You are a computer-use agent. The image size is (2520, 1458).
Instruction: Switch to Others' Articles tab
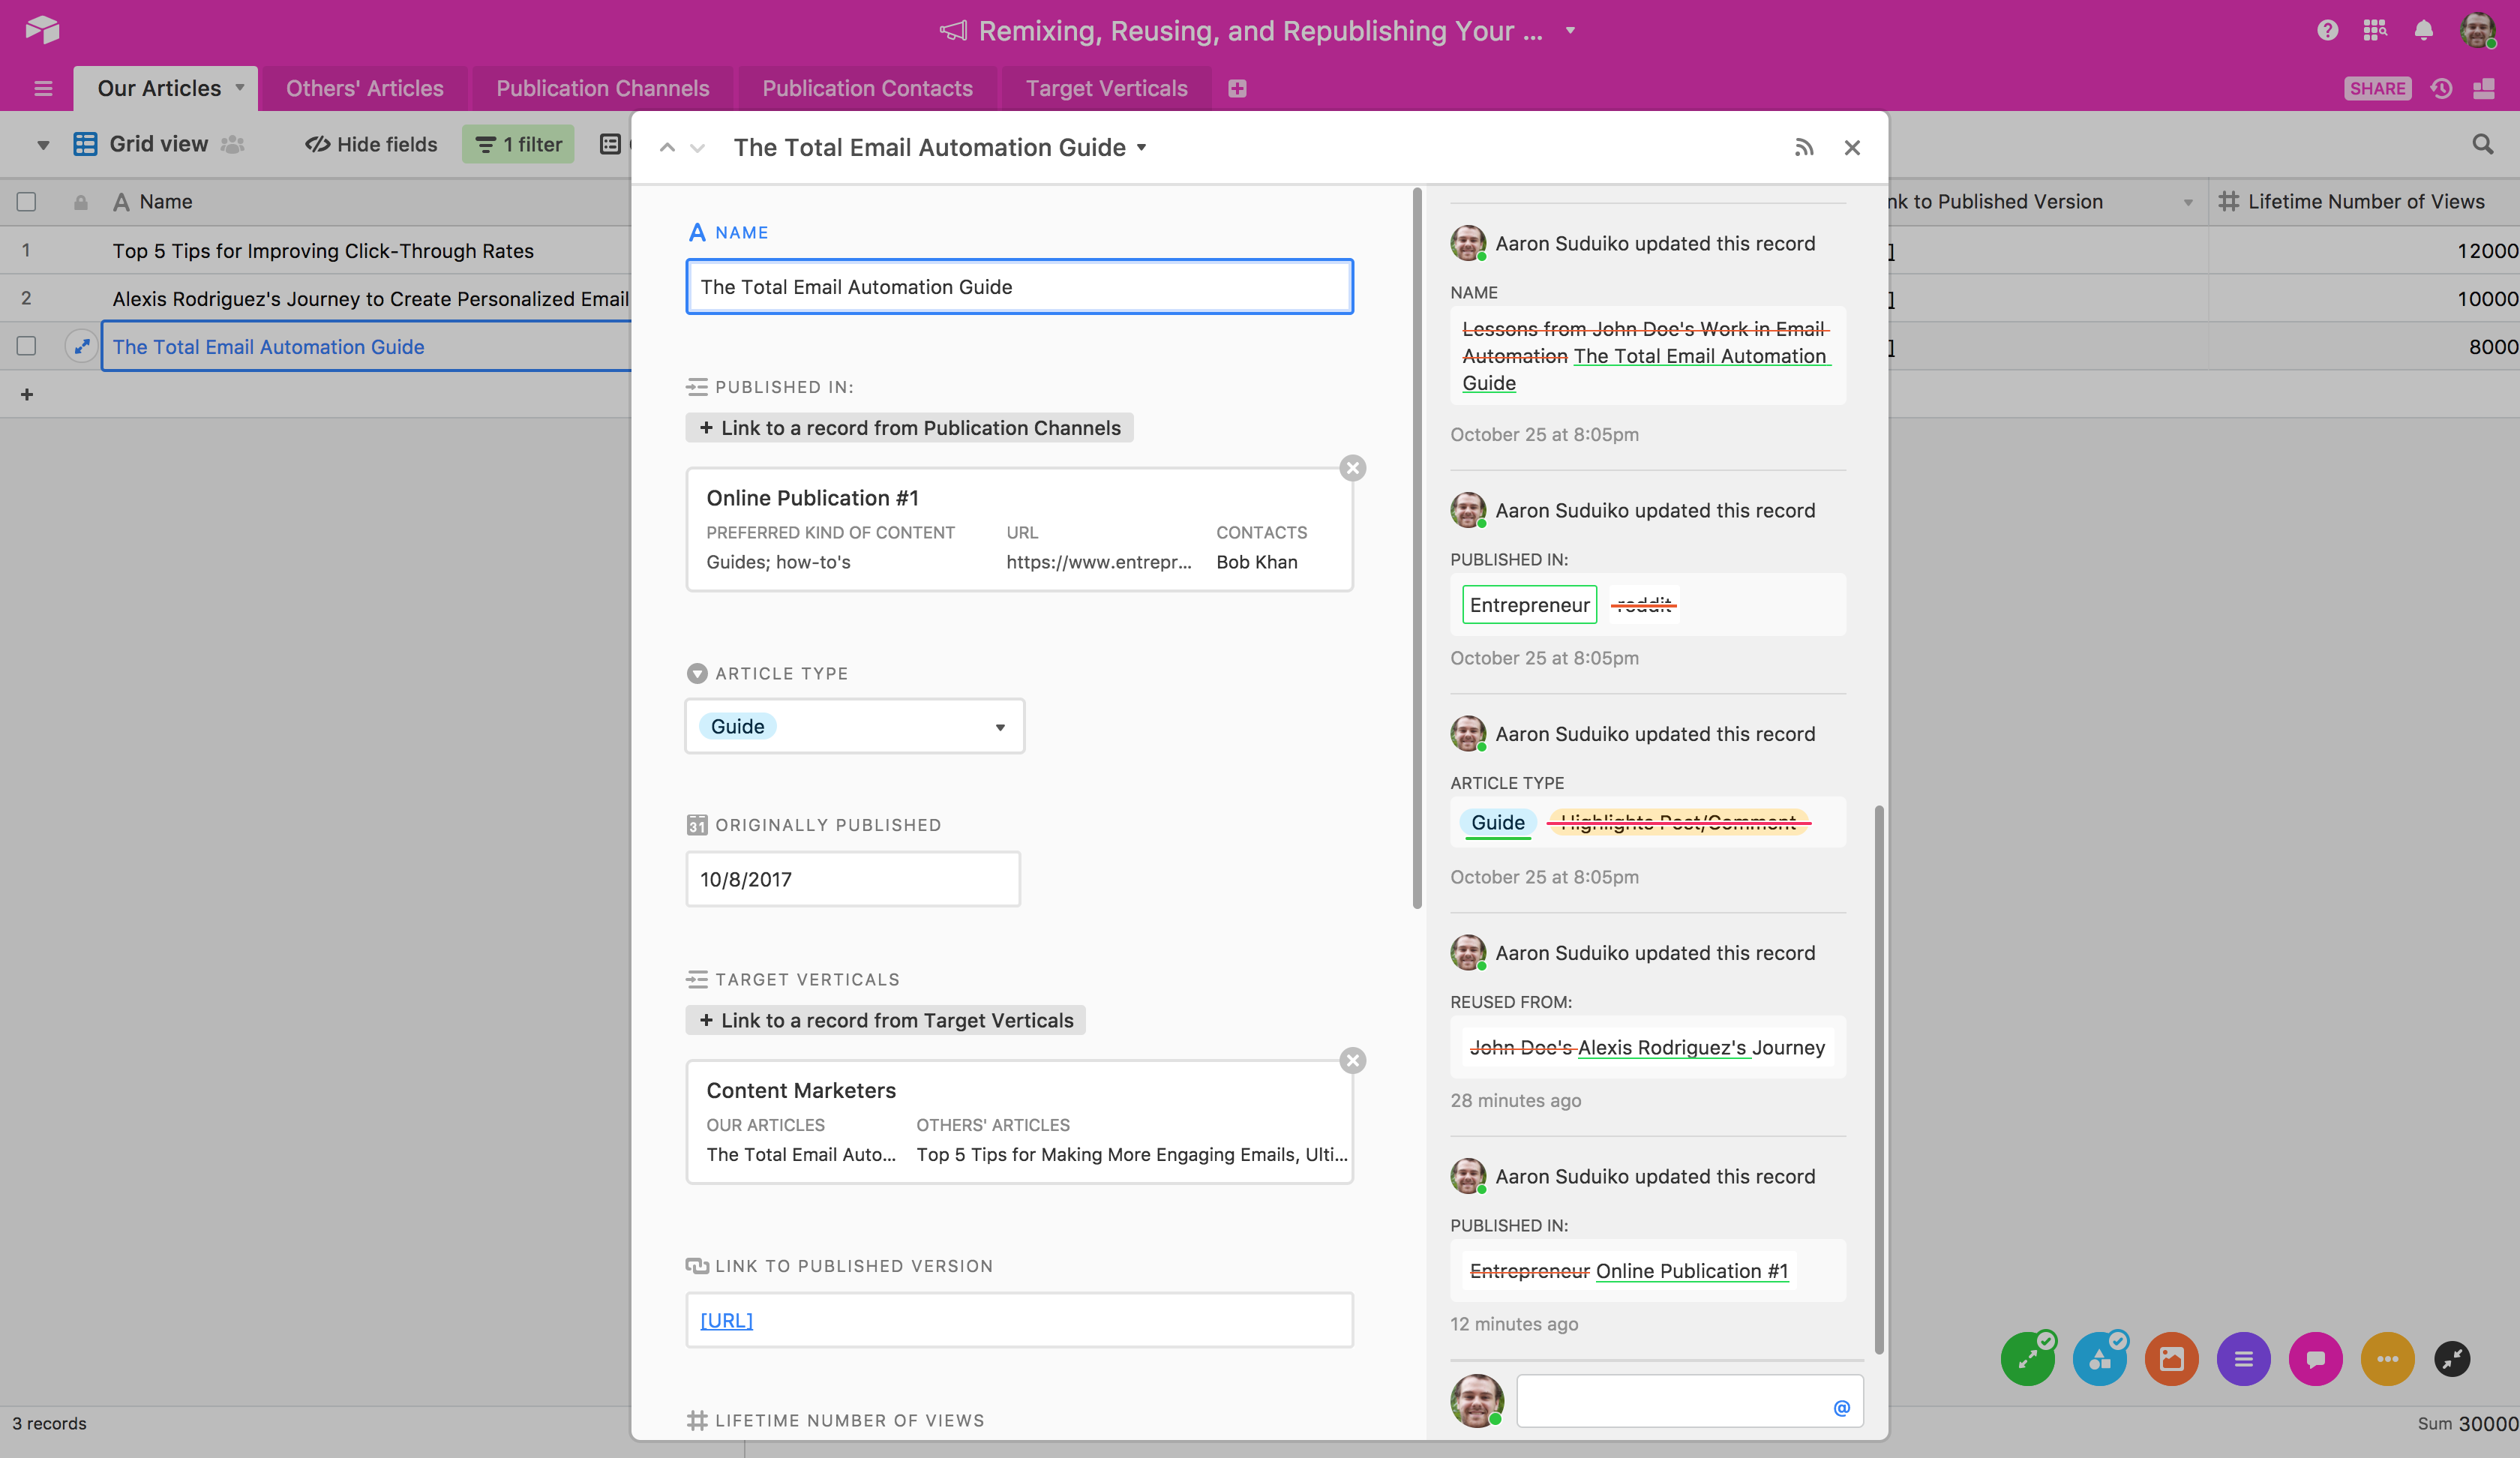click(x=364, y=88)
